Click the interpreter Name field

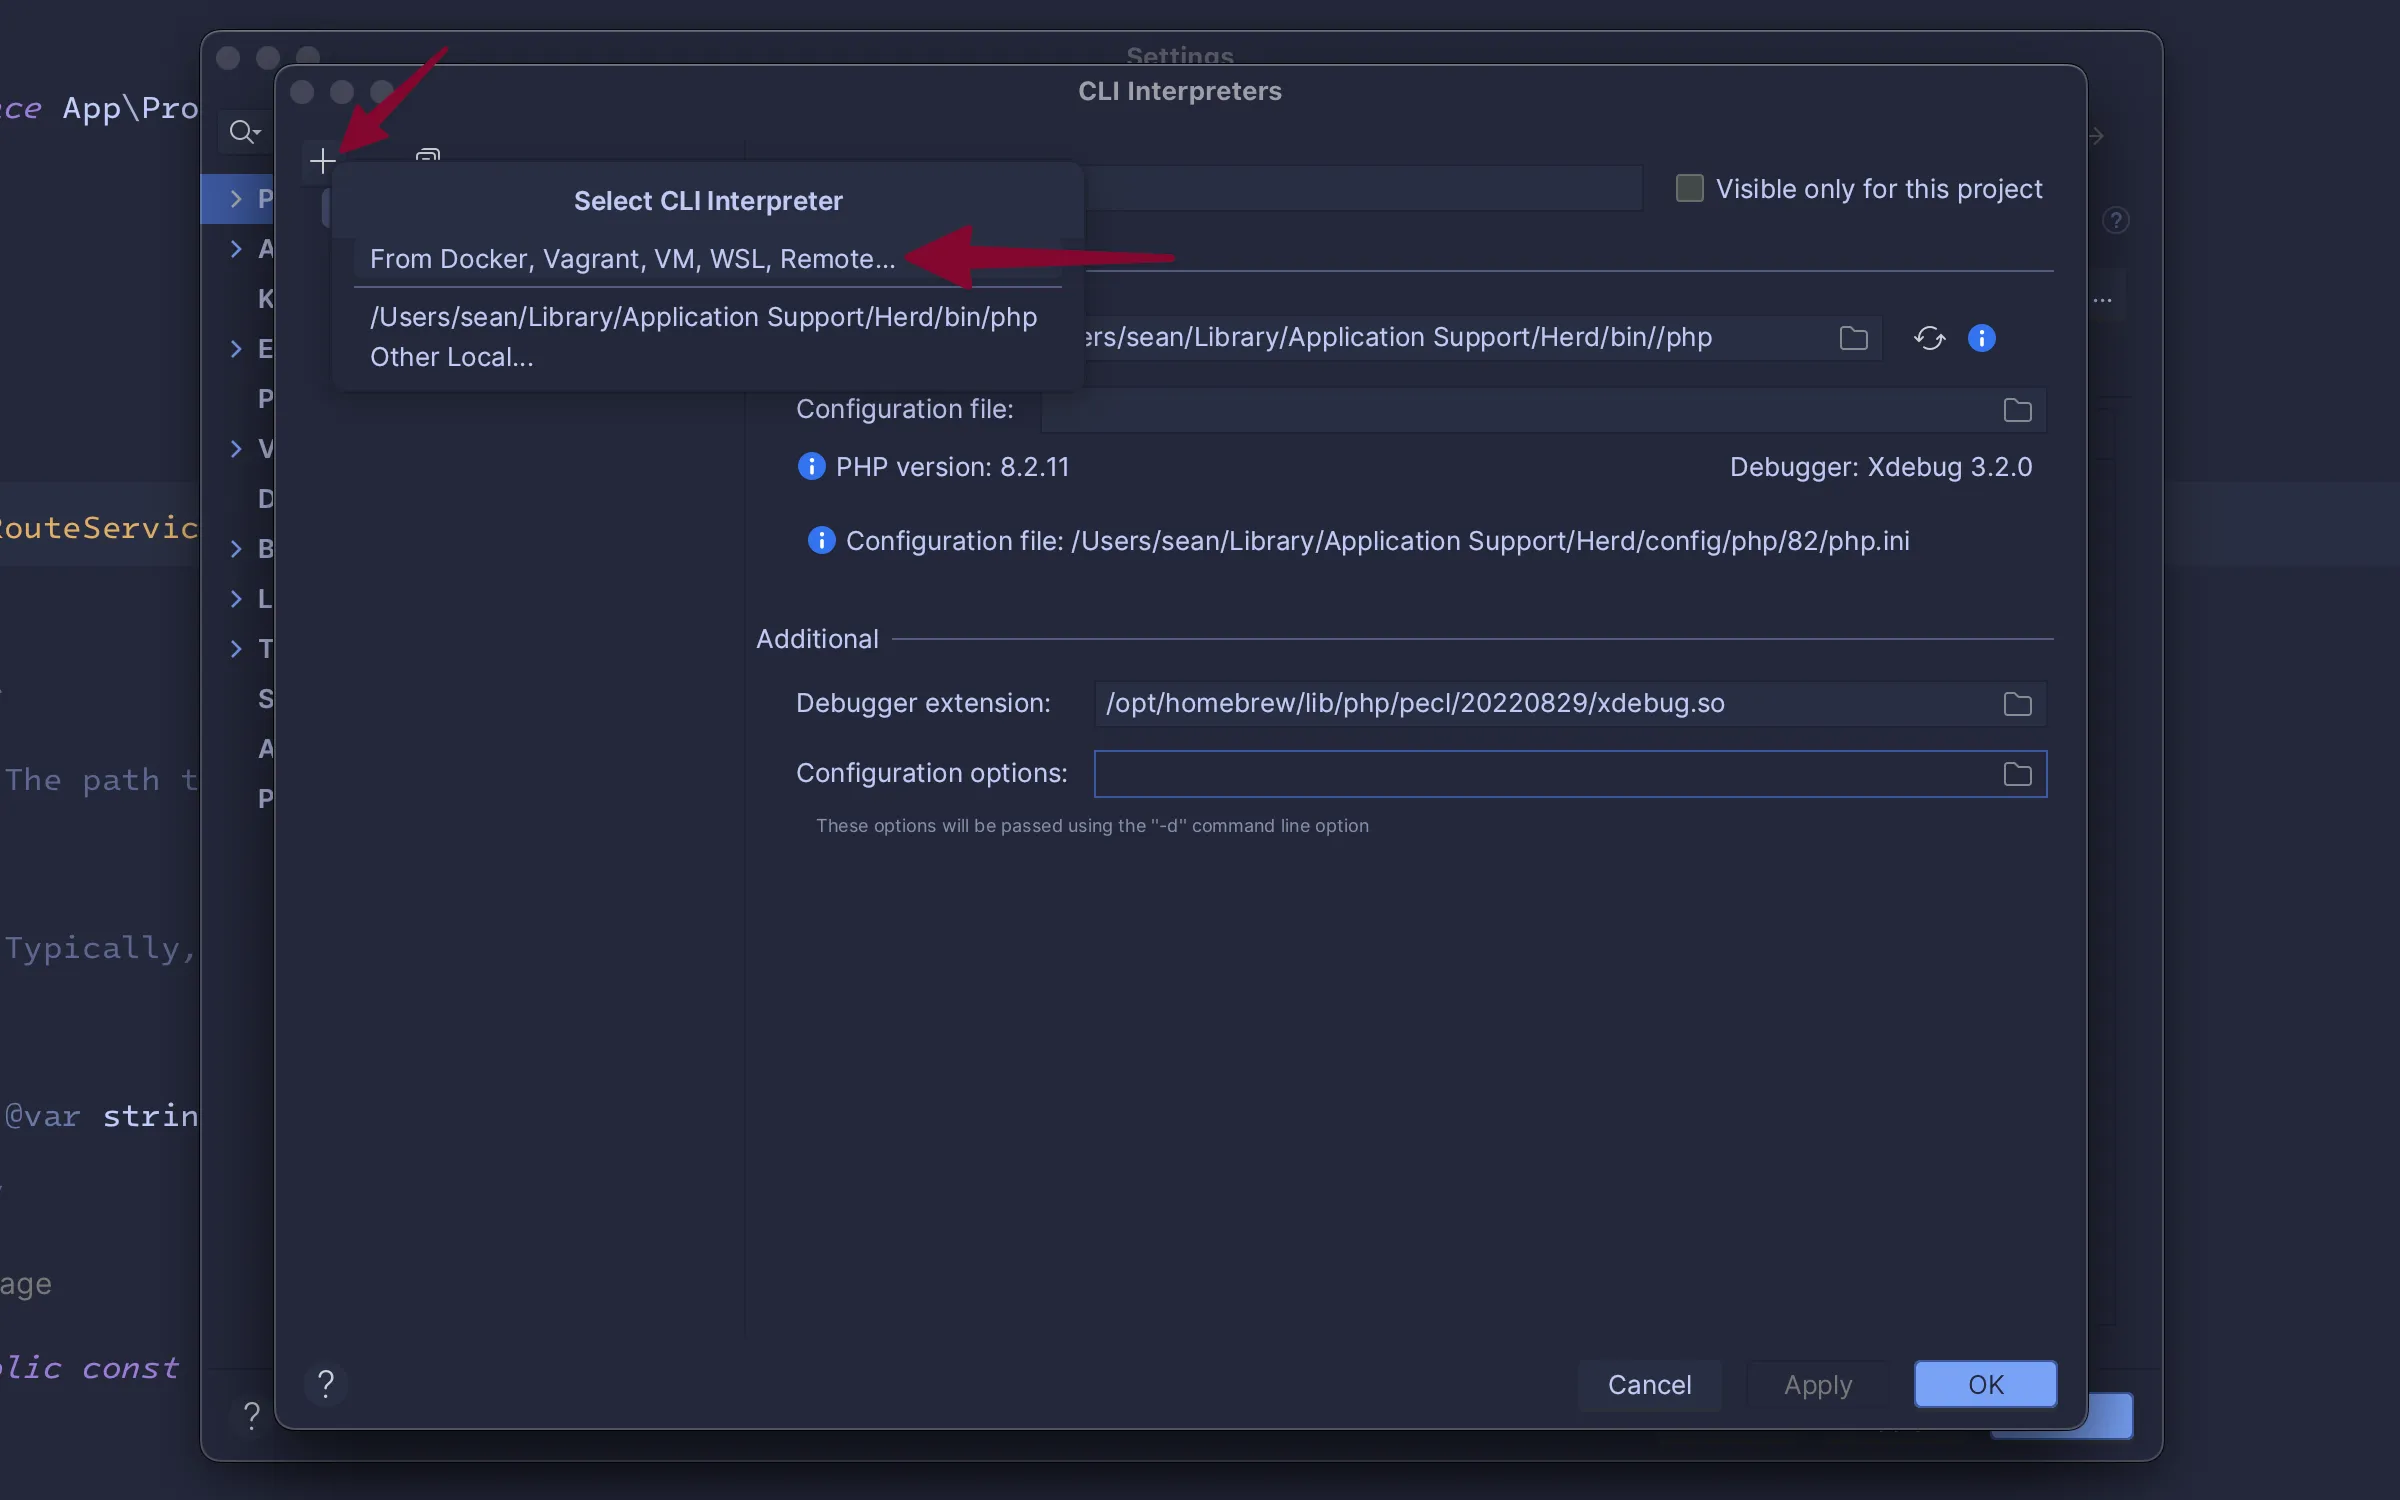[x=1363, y=188]
